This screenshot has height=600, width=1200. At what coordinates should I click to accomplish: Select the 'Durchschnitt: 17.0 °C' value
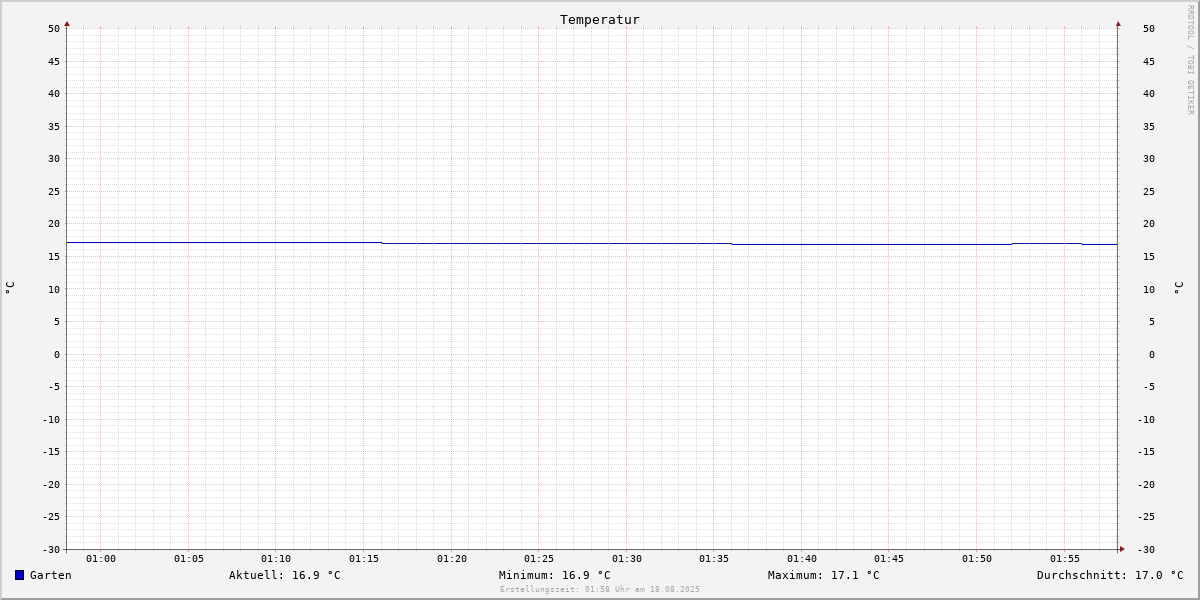1110,575
